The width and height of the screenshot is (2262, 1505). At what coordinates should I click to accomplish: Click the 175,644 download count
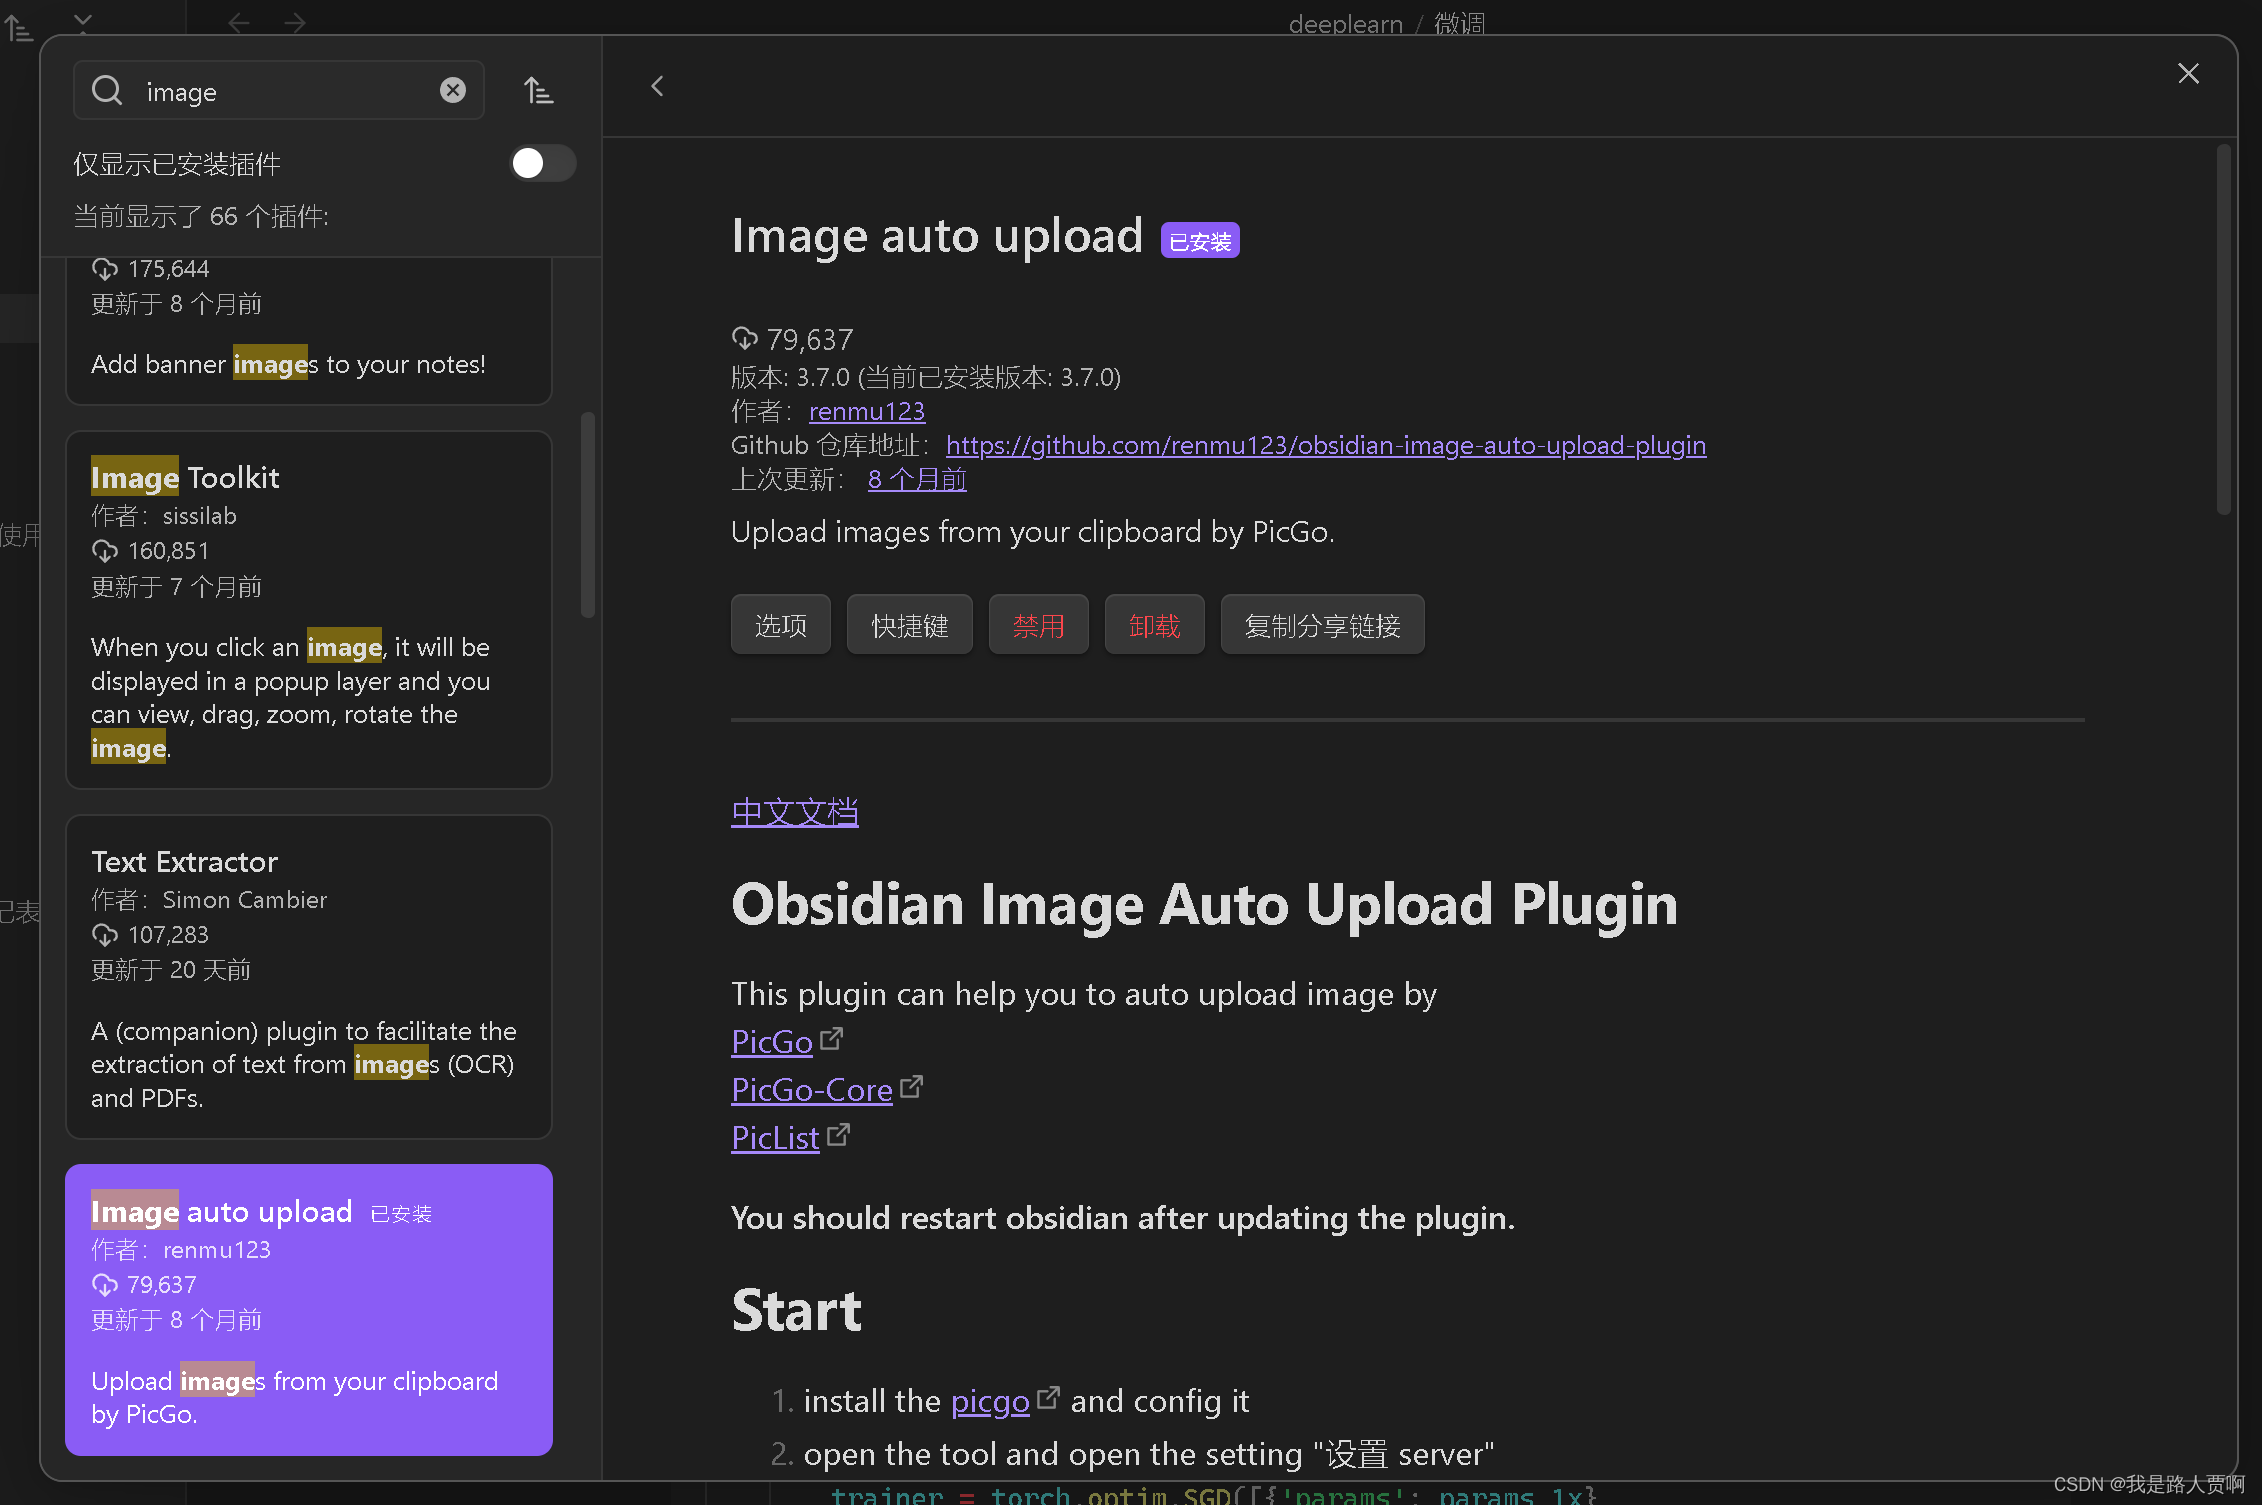click(x=169, y=269)
